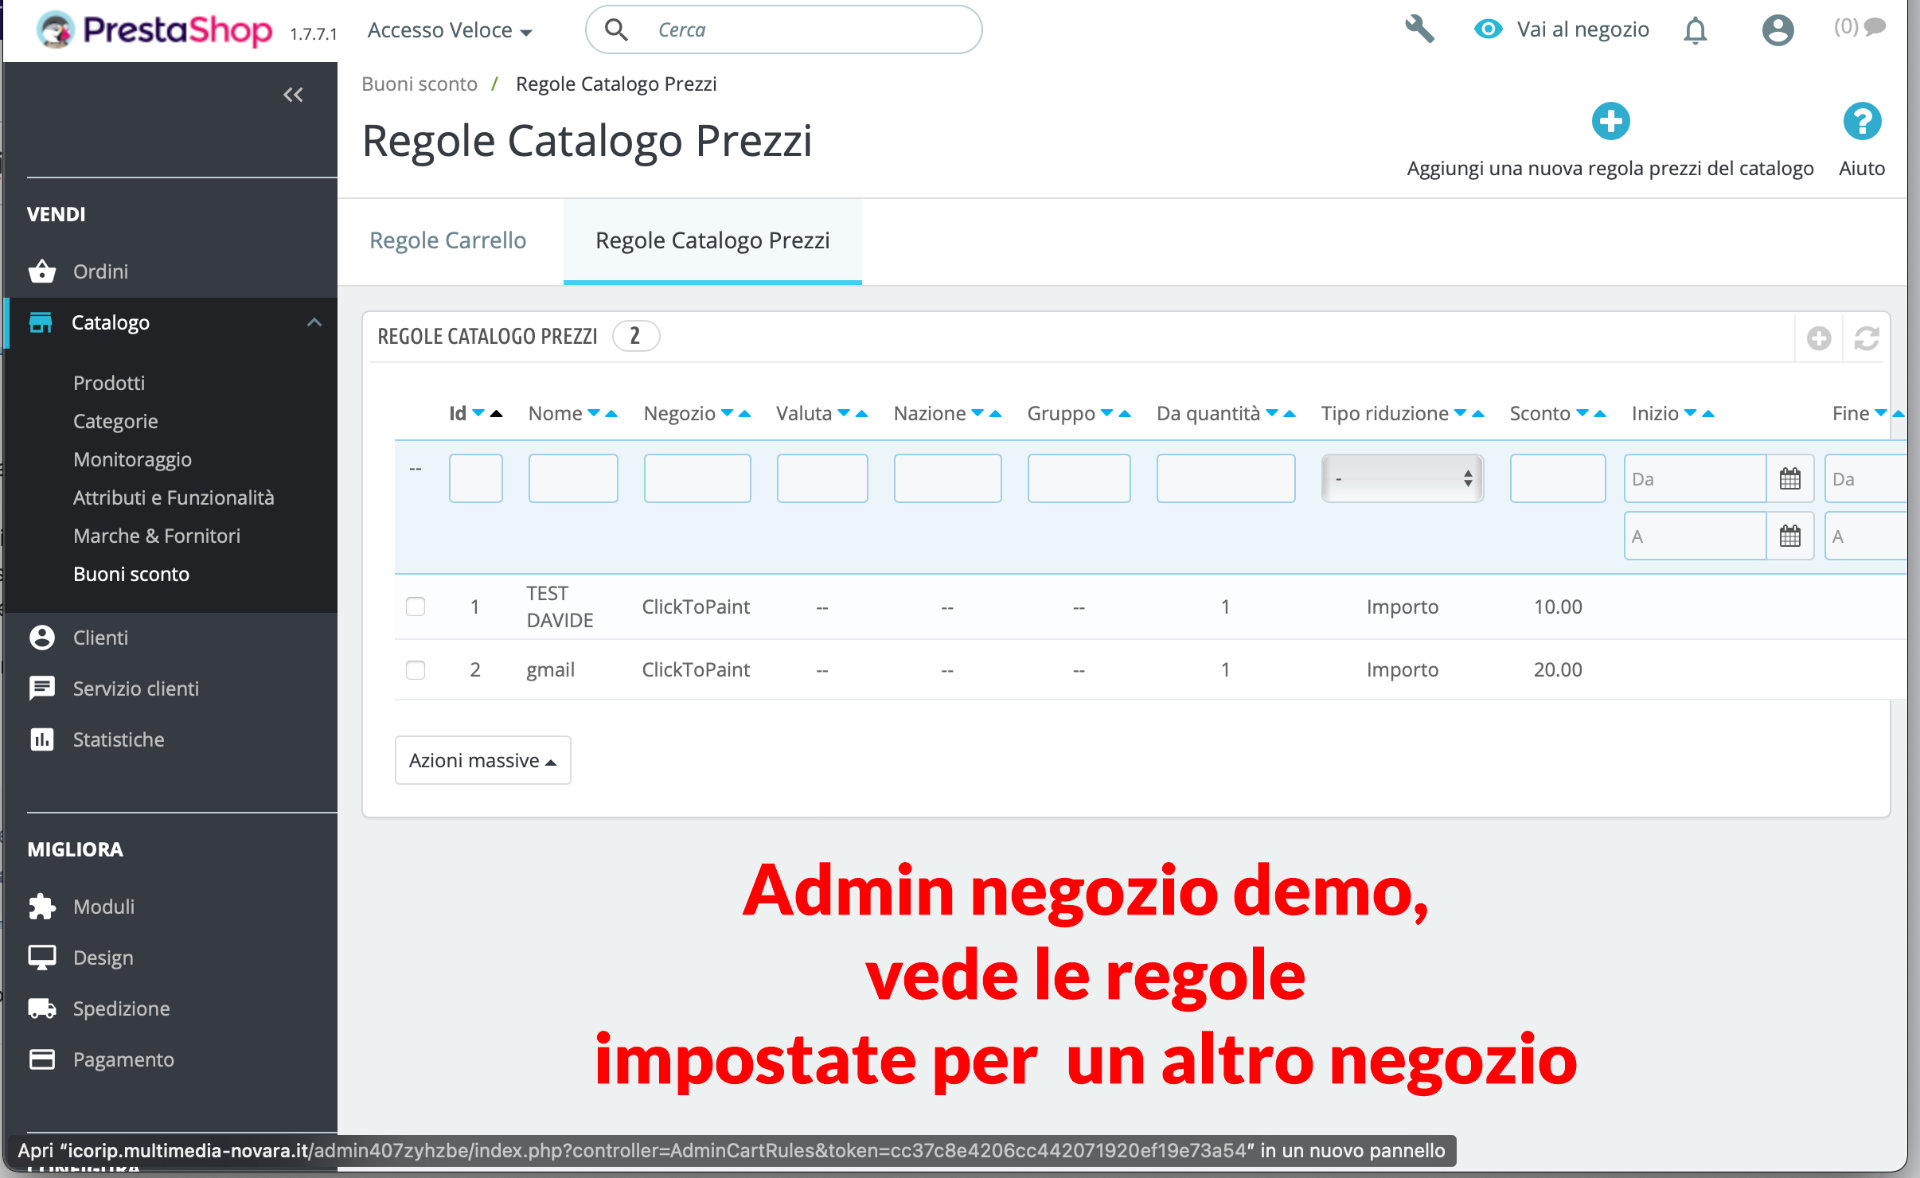Viewport: 1920px width, 1178px height.
Task: Refresh the catalog price rules list
Action: pos(1866,338)
